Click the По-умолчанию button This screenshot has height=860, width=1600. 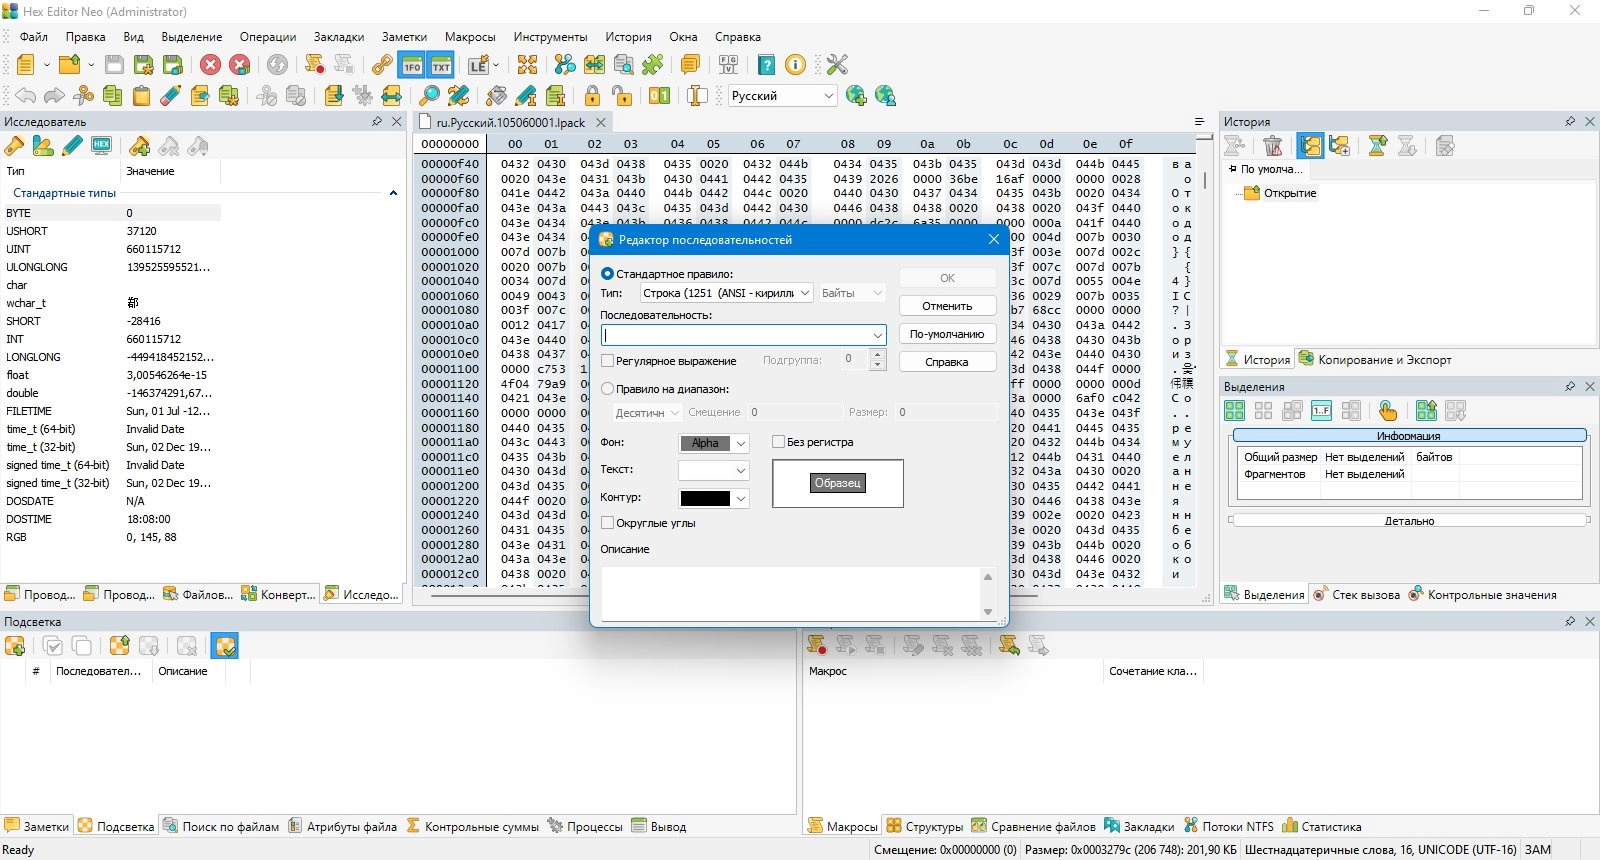[x=947, y=334]
